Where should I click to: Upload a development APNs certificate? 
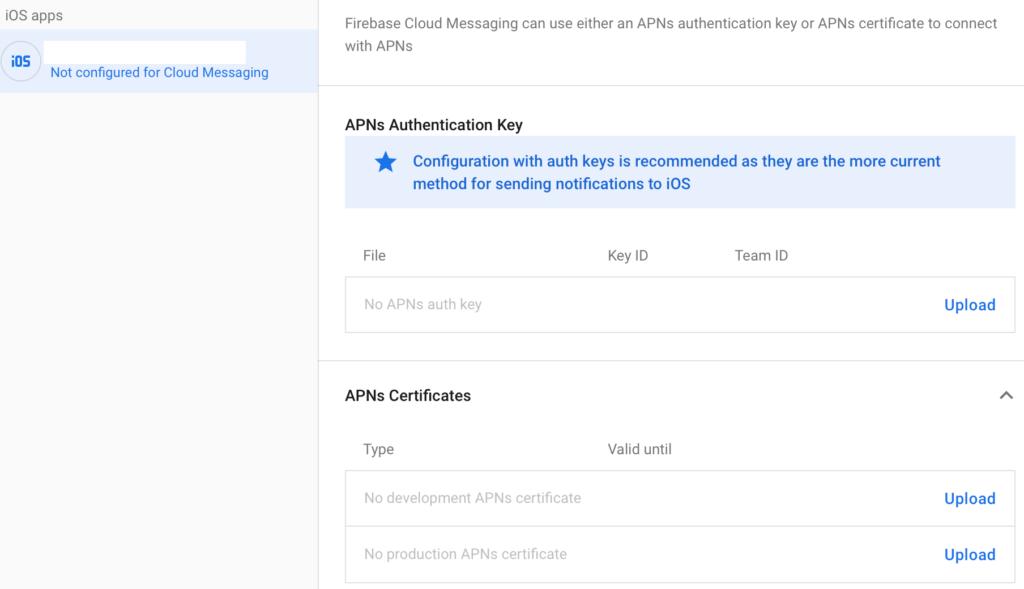[969, 499]
